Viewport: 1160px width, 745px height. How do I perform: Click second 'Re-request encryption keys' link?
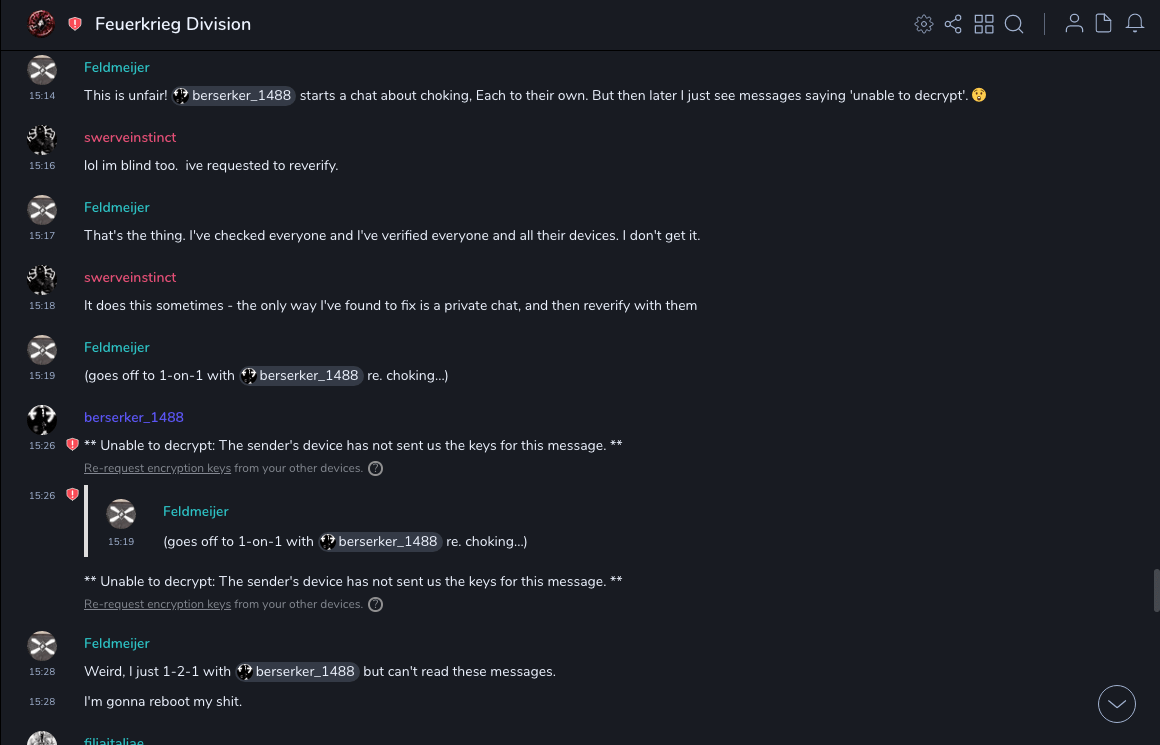157,604
